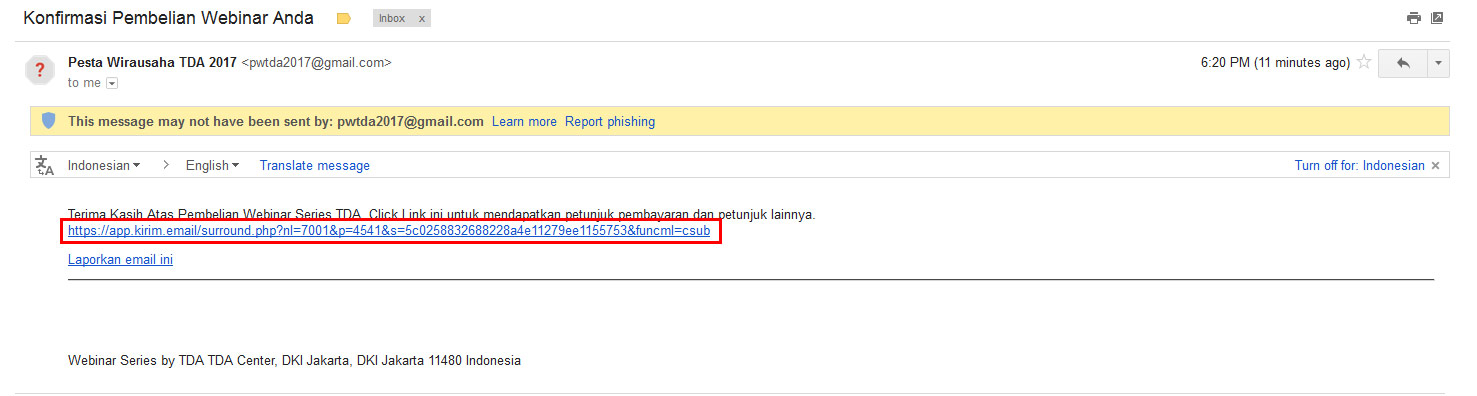Click the arrow between the language selectors
Viewport: 1477px width, 396px height.
(165, 165)
